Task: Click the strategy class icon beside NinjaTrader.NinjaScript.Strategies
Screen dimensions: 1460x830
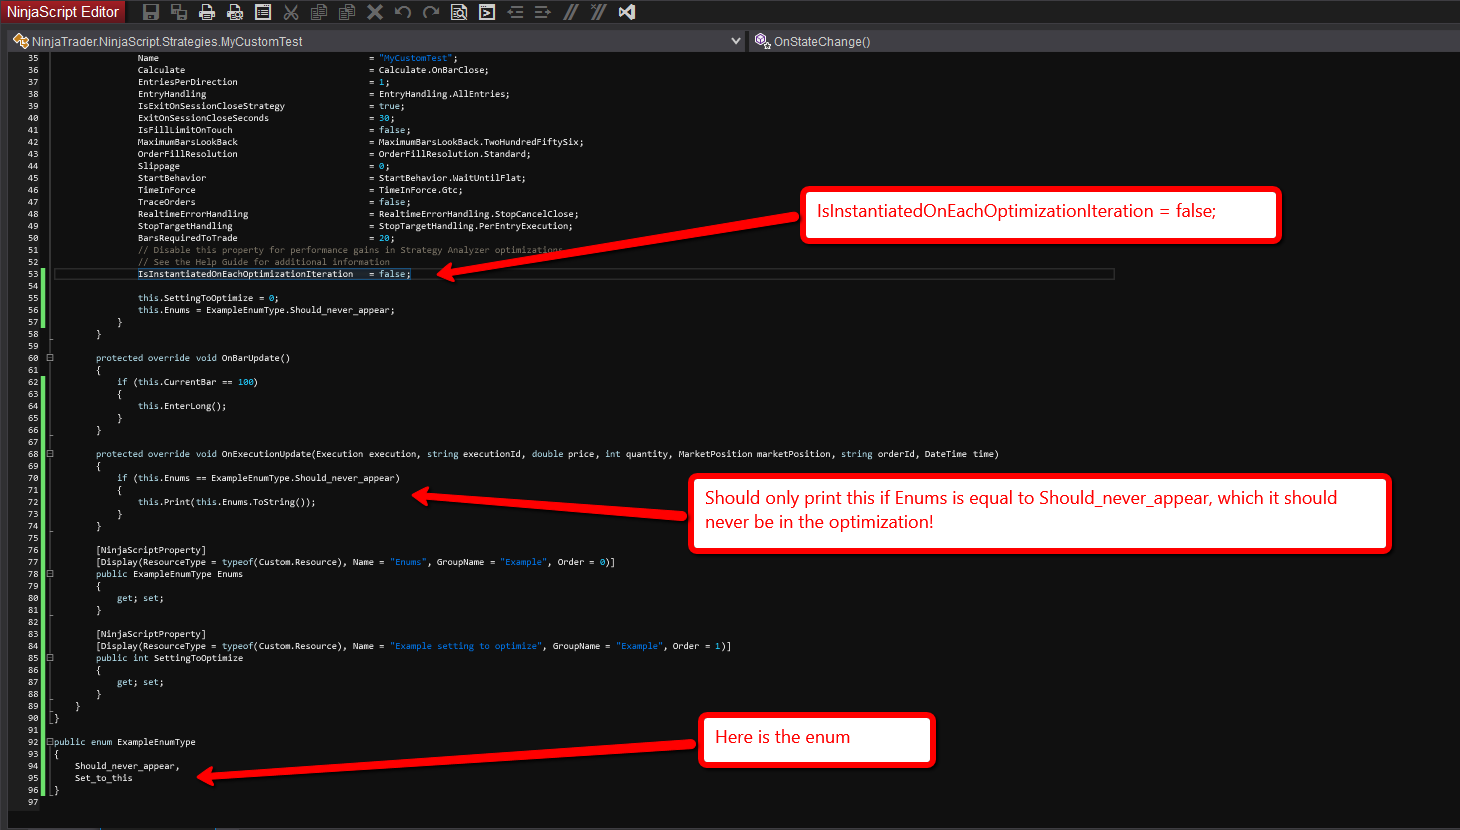Action: (x=21, y=41)
